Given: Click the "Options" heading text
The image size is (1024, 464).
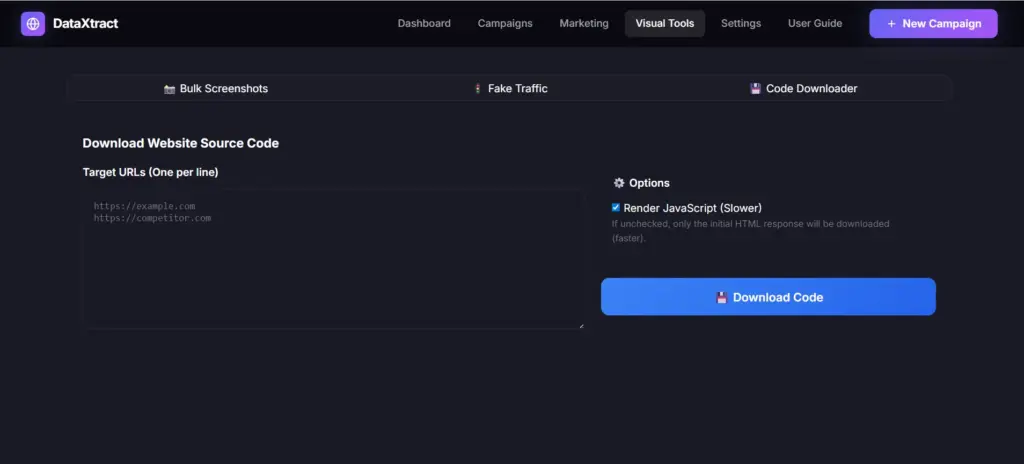Looking at the screenshot, I should tap(649, 183).
